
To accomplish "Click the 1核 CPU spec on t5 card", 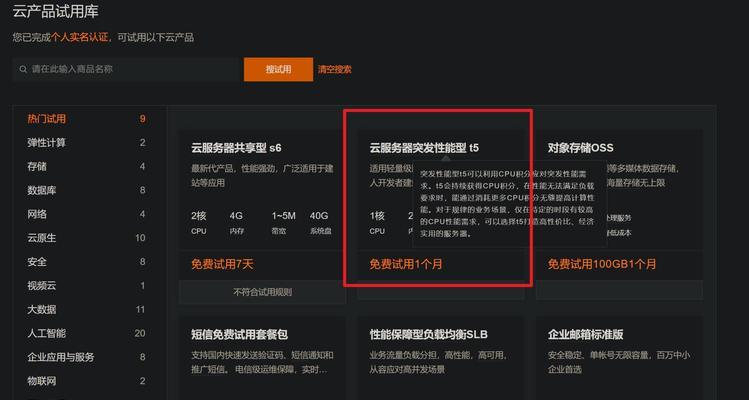I will [x=377, y=223].
